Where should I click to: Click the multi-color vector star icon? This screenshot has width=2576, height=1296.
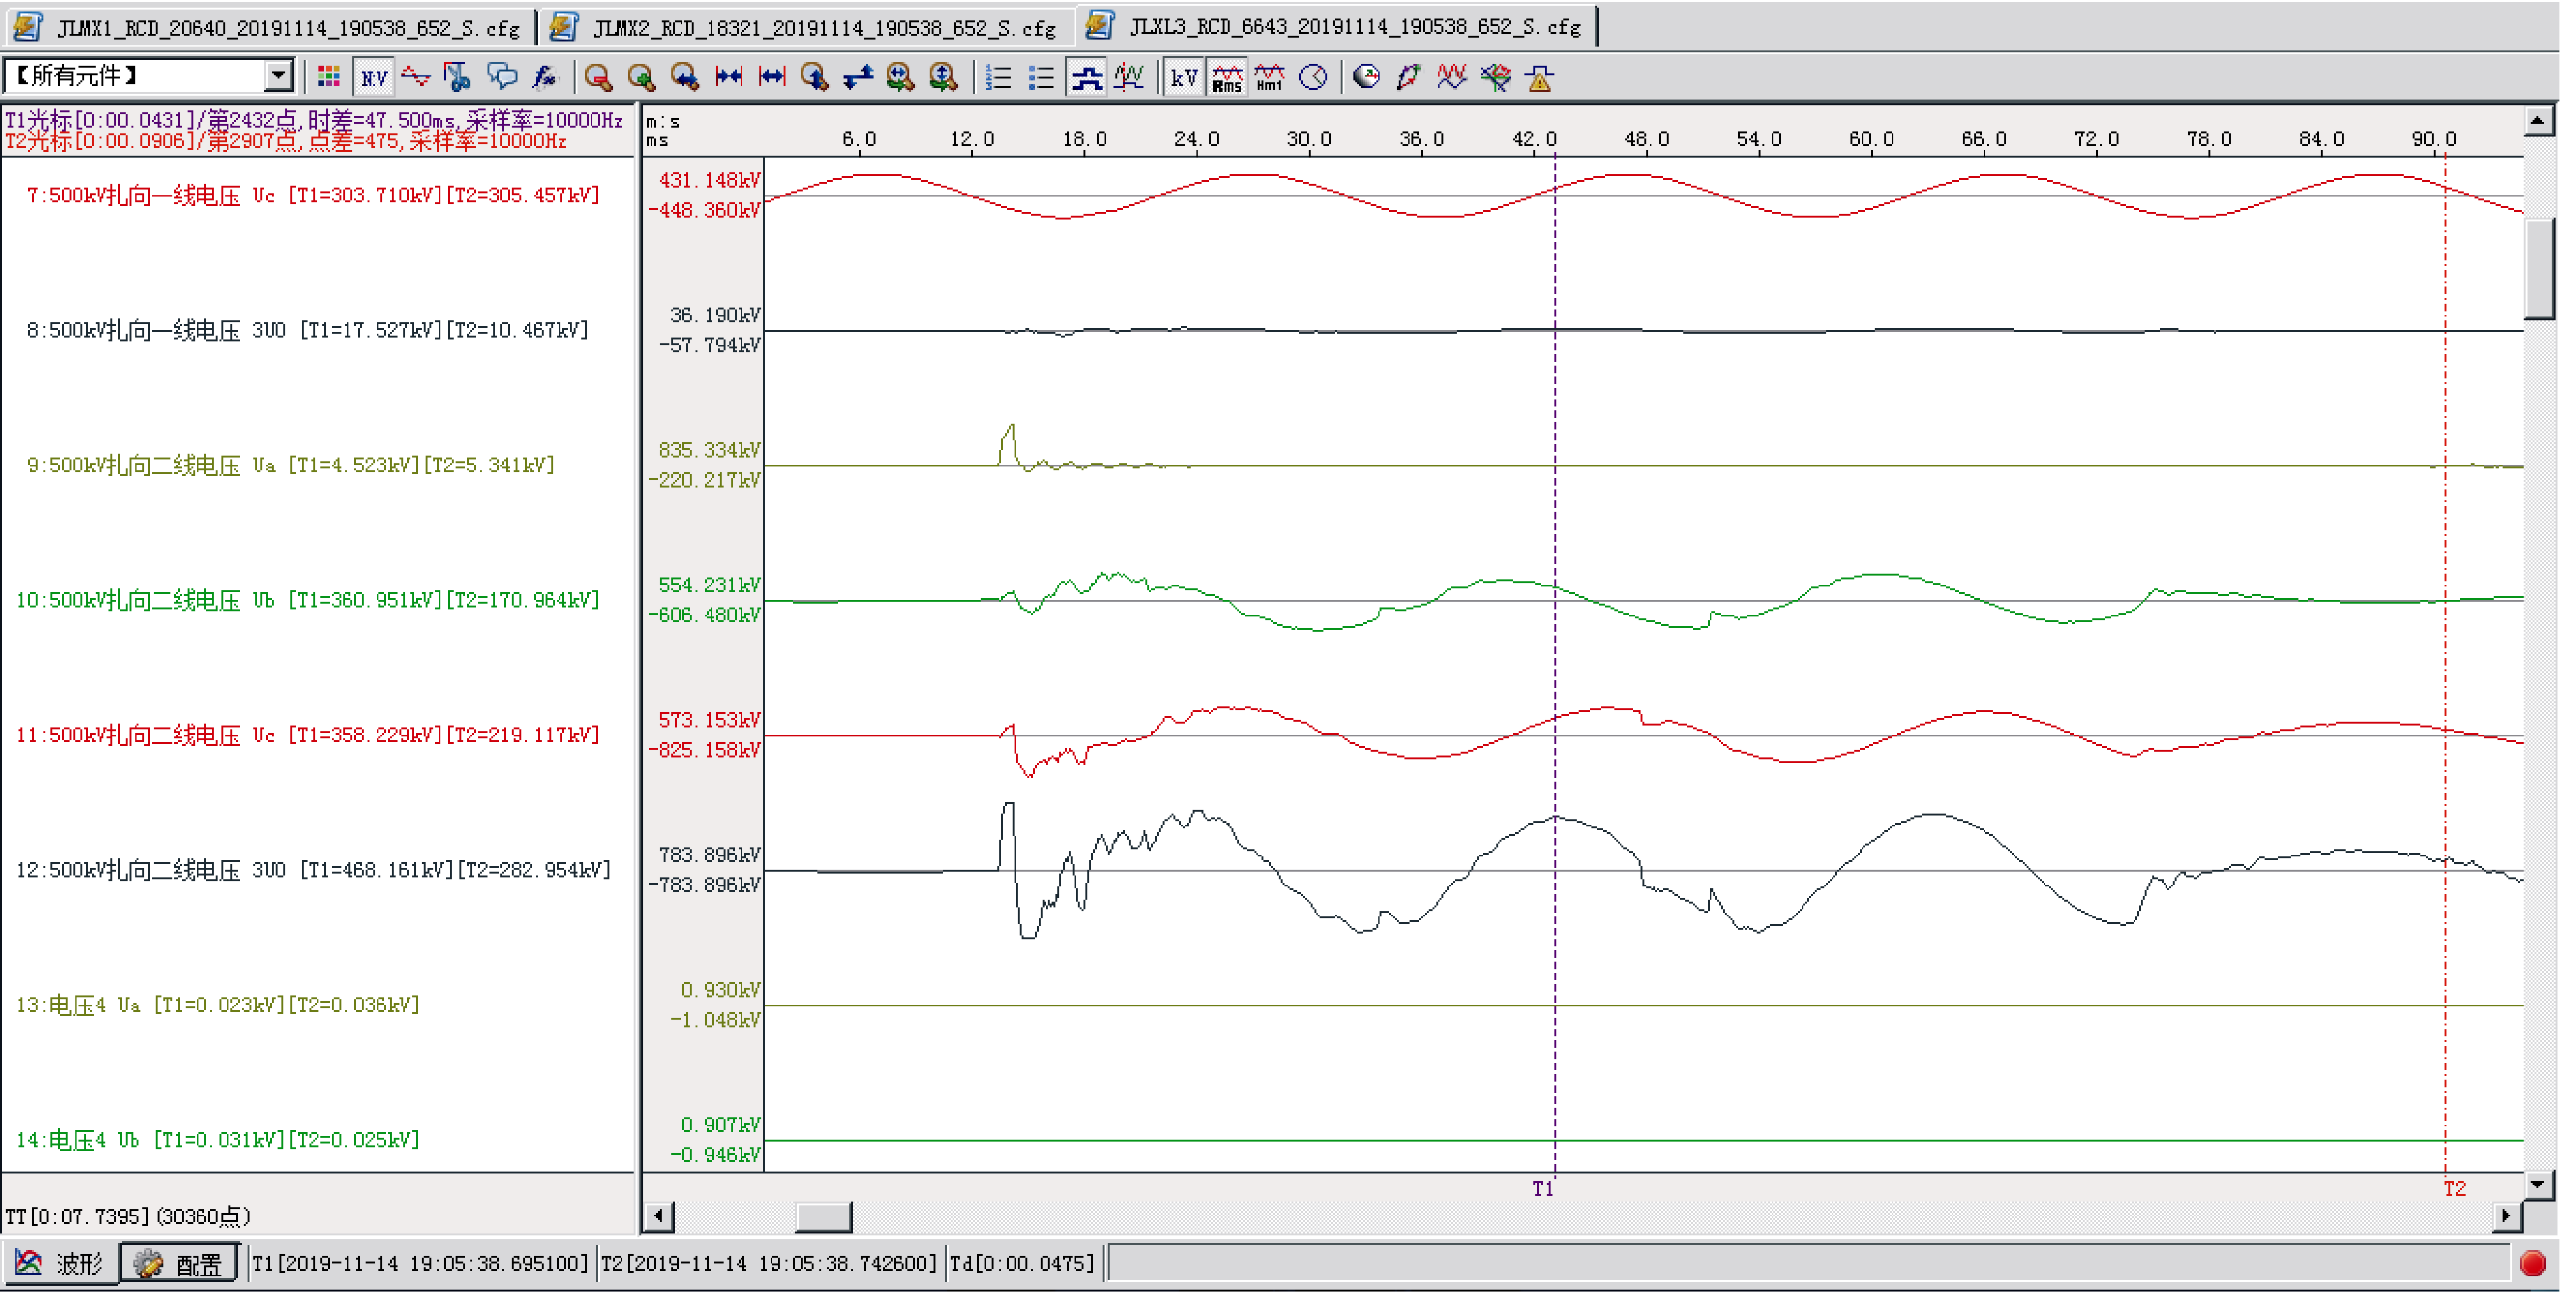1496,77
